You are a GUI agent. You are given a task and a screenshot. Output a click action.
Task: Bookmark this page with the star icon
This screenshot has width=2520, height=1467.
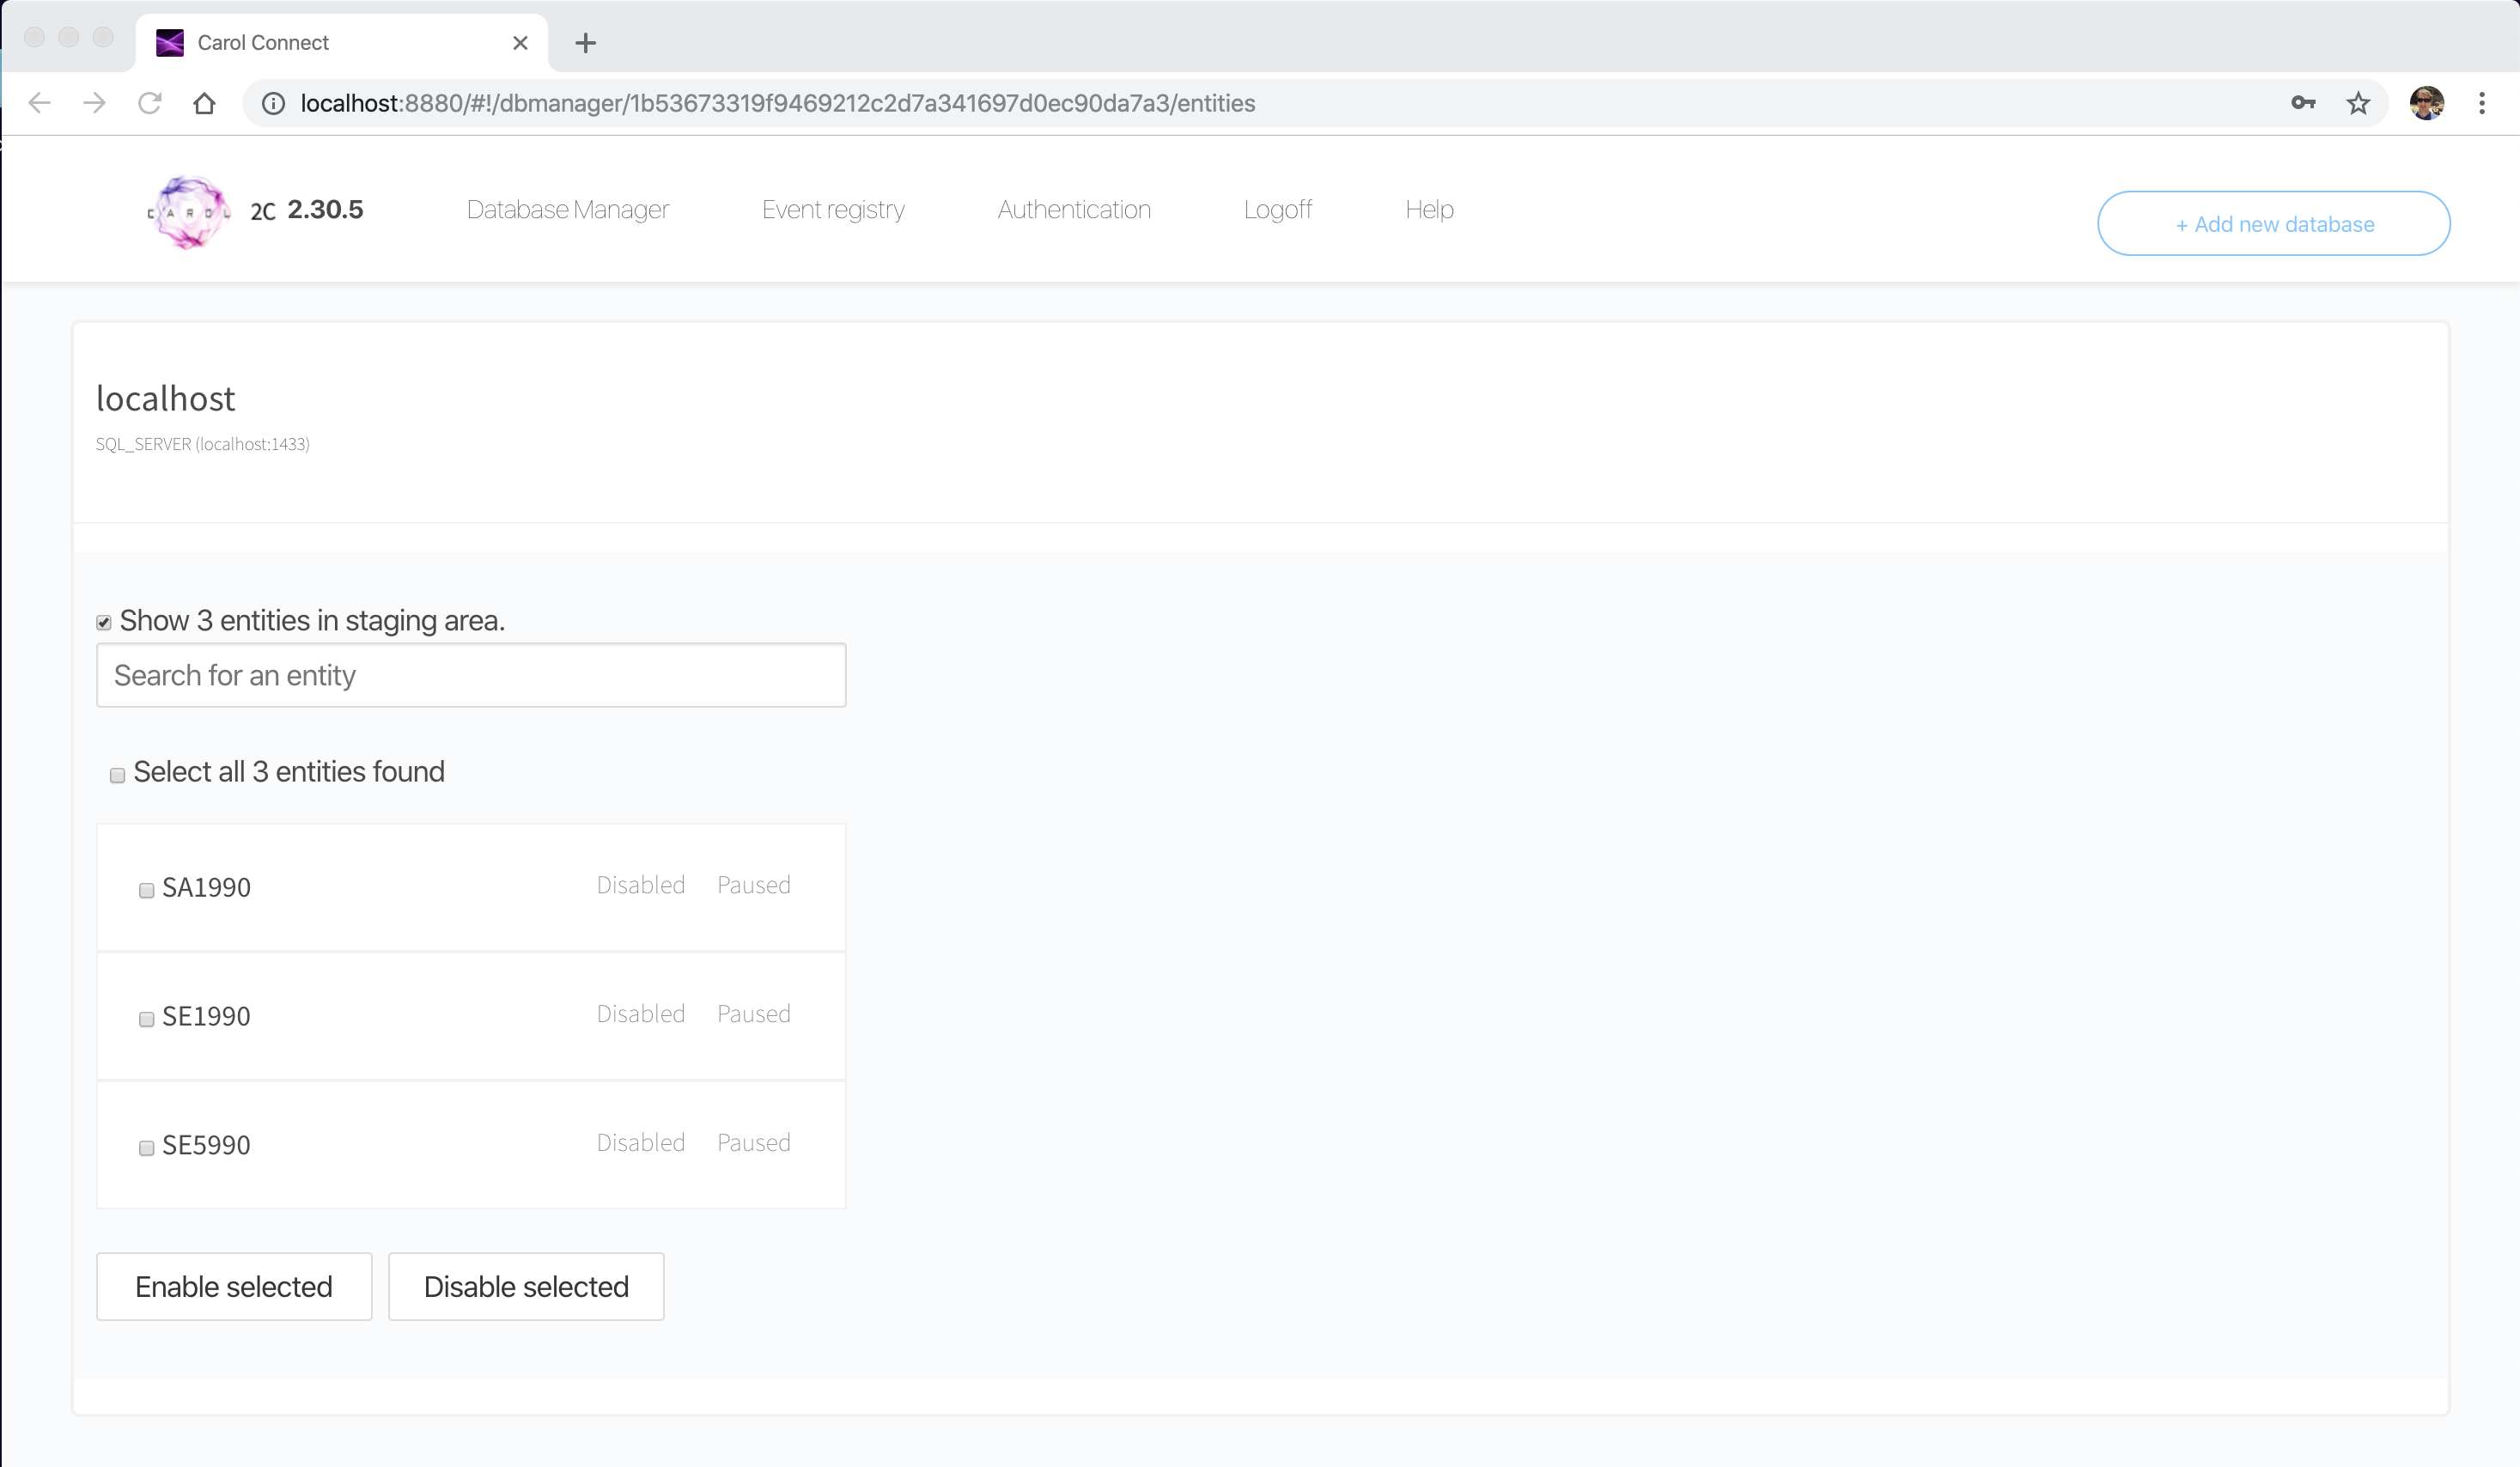[x=2358, y=103]
